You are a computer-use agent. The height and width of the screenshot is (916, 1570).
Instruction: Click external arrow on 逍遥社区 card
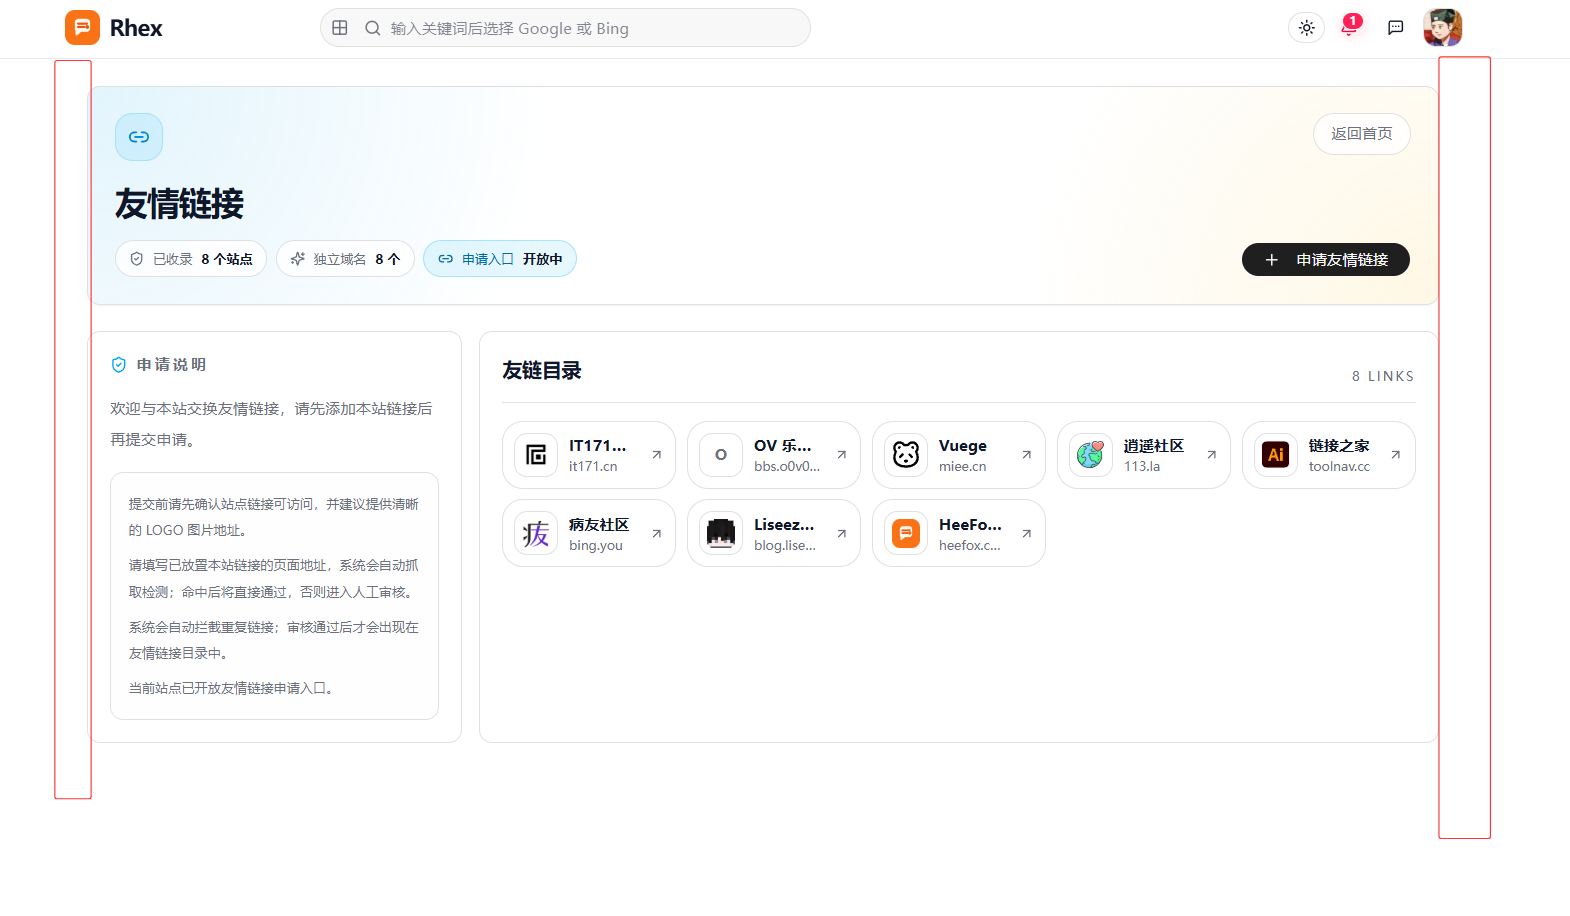[x=1212, y=455]
